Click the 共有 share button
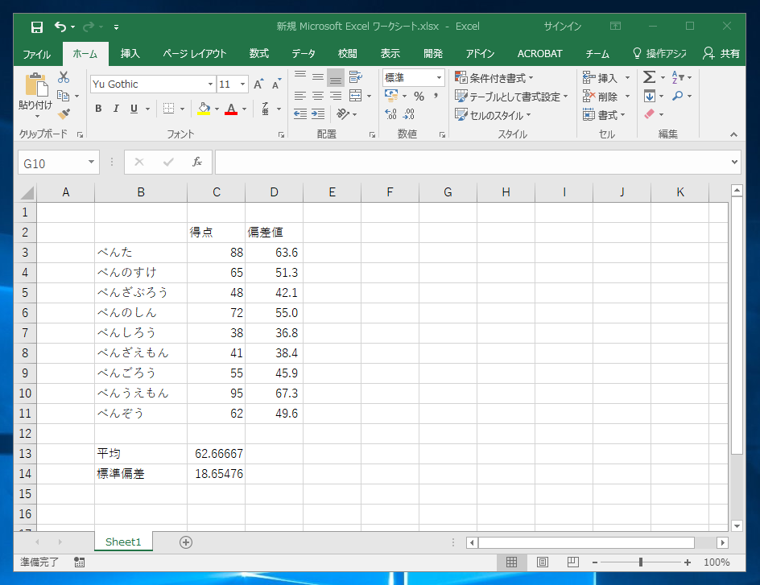 721,54
